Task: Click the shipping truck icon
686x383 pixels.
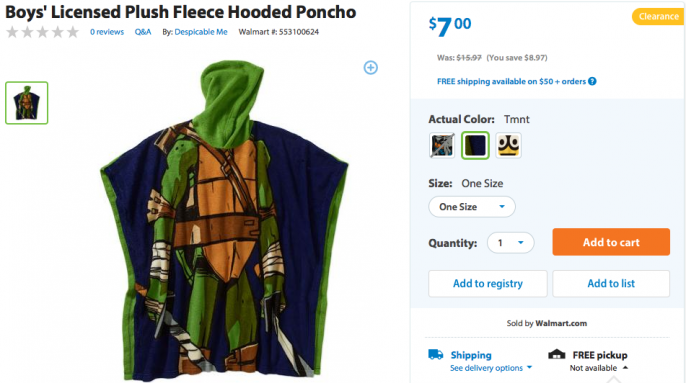Action: [x=436, y=354]
